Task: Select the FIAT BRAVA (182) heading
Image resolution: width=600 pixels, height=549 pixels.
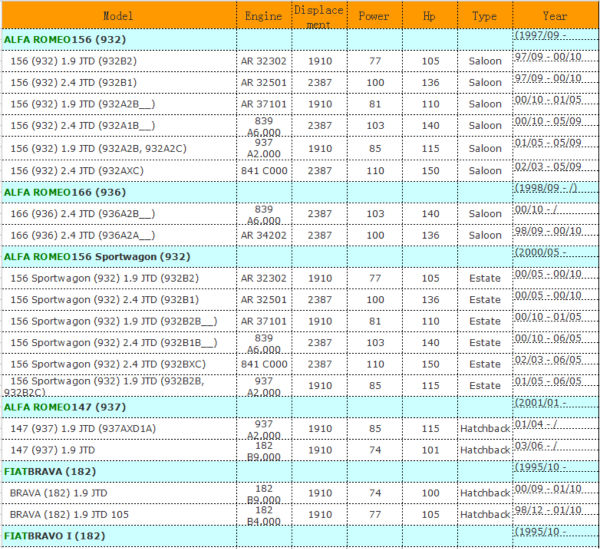Action: pyautogui.click(x=50, y=471)
